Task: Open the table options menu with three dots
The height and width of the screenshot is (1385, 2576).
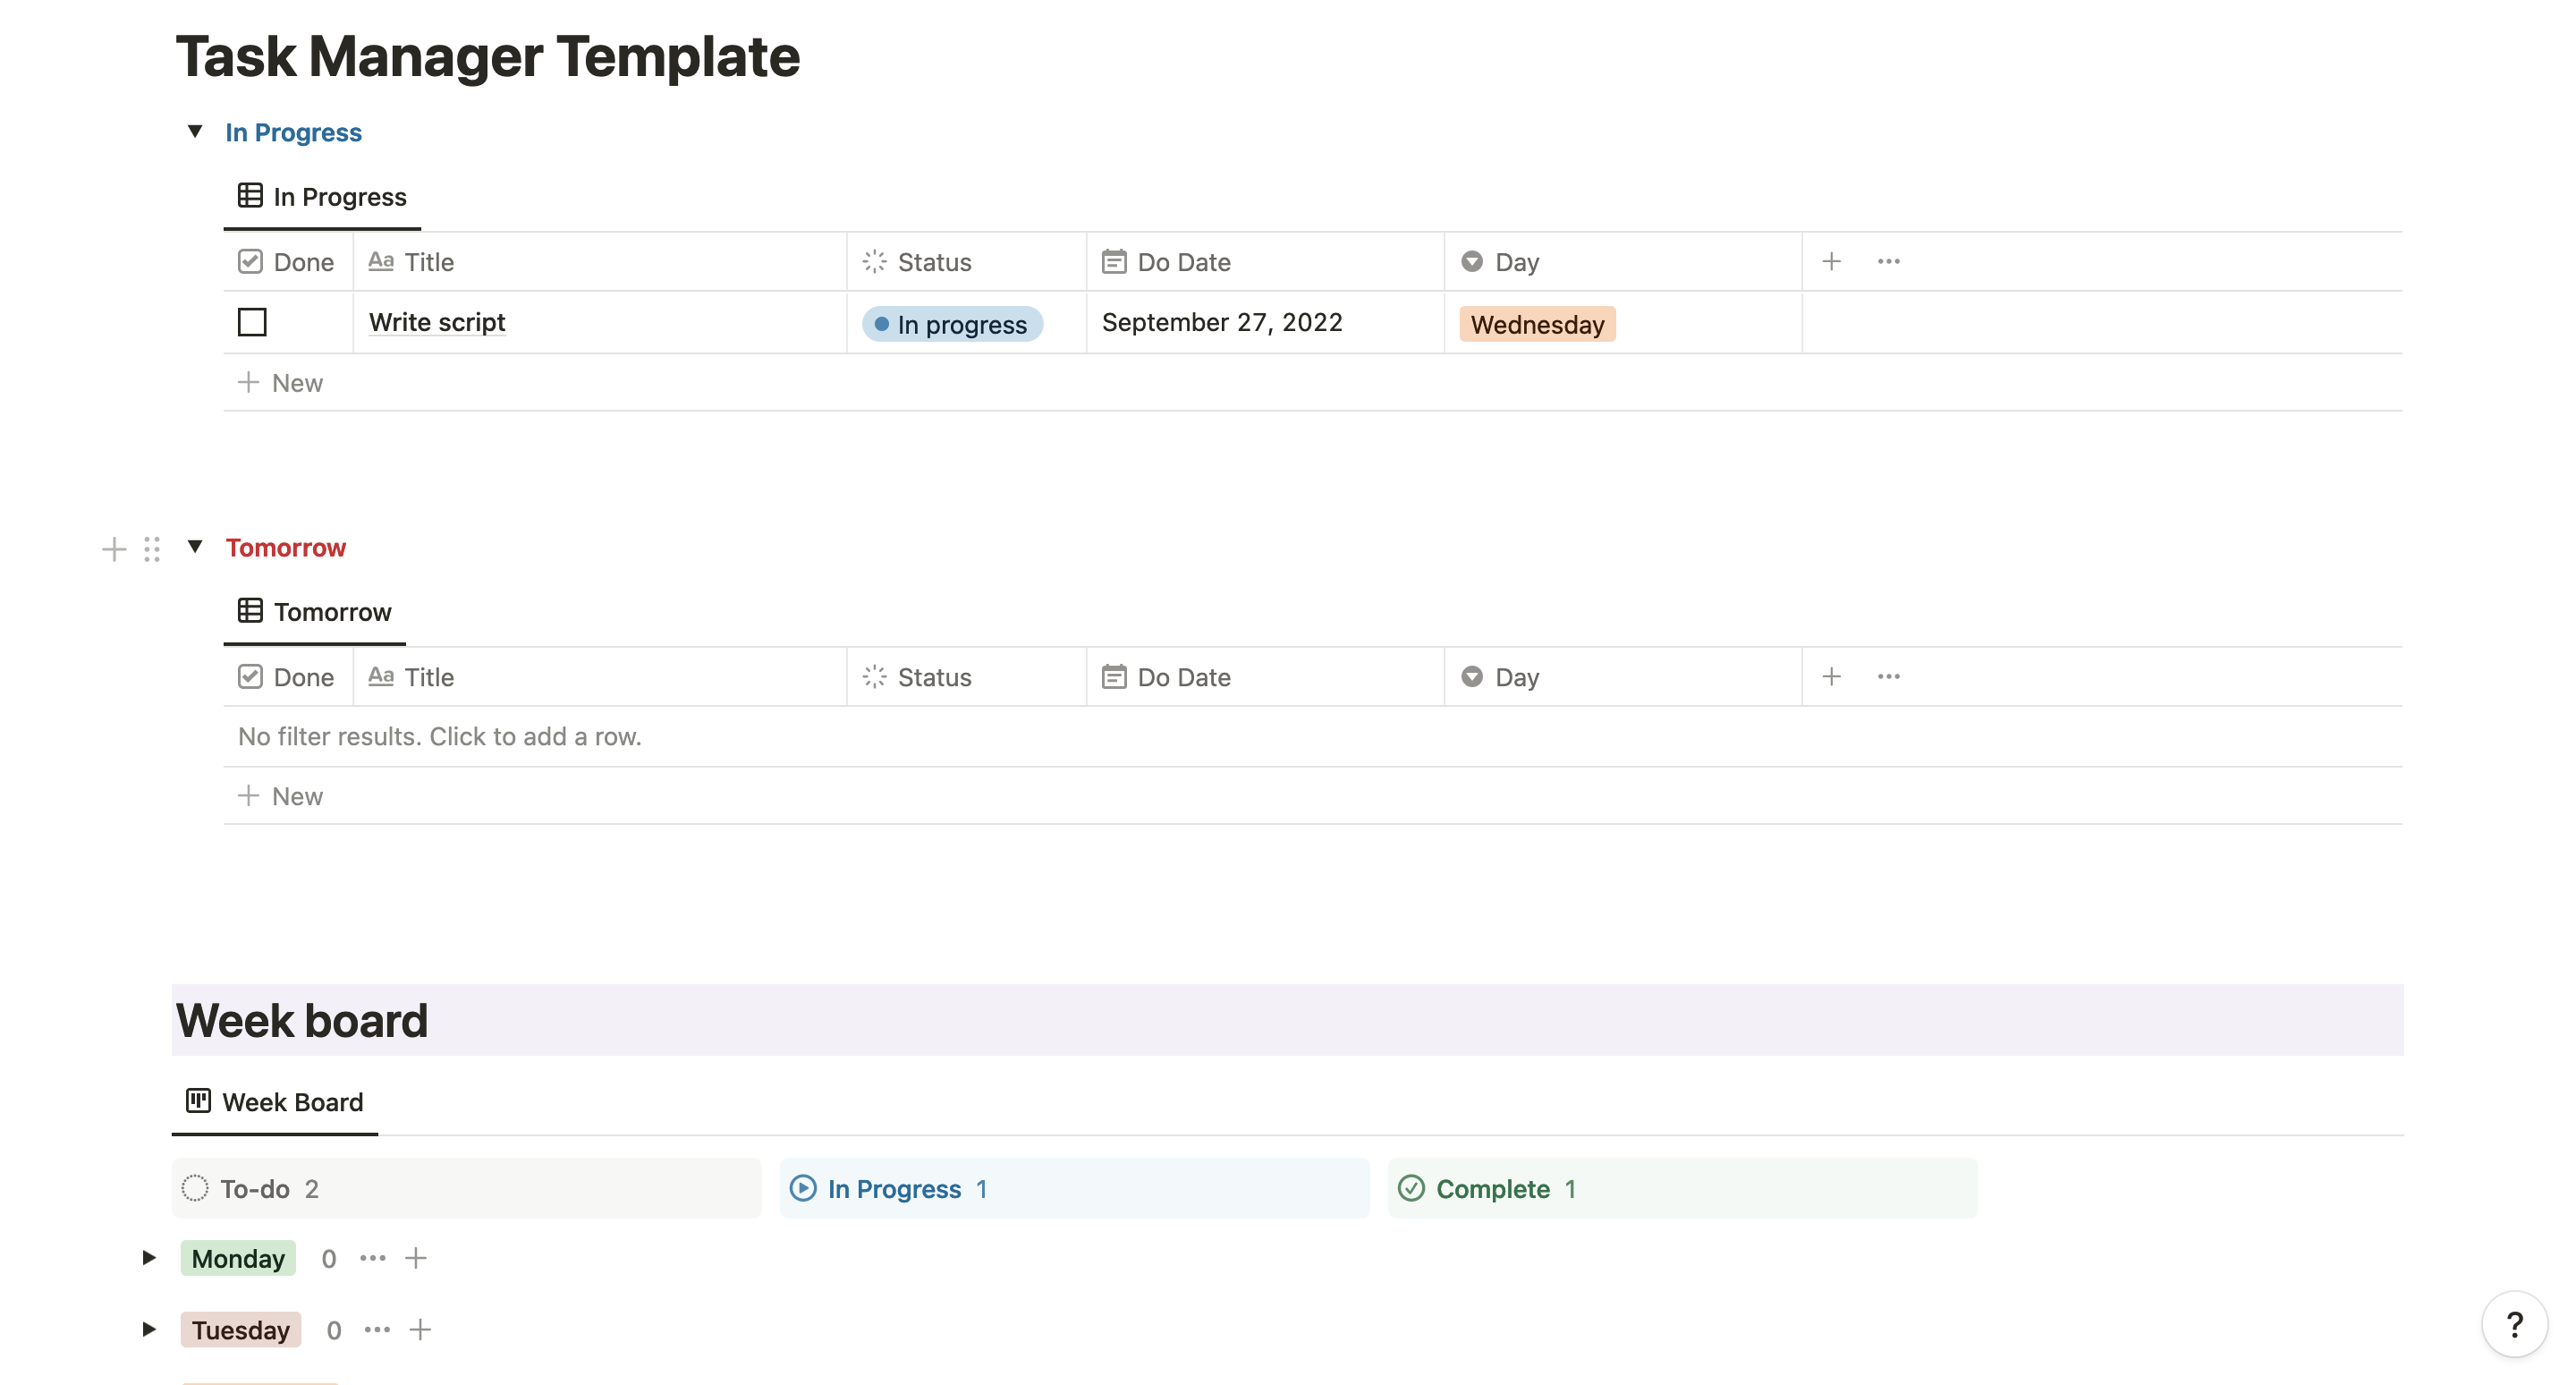Action: pos(1888,261)
